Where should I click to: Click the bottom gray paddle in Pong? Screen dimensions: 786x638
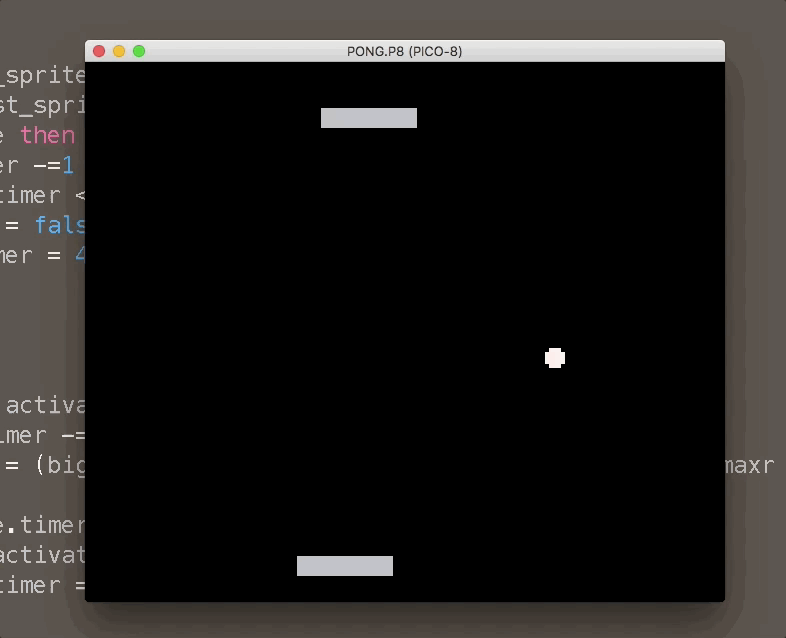tap(345, 566)
